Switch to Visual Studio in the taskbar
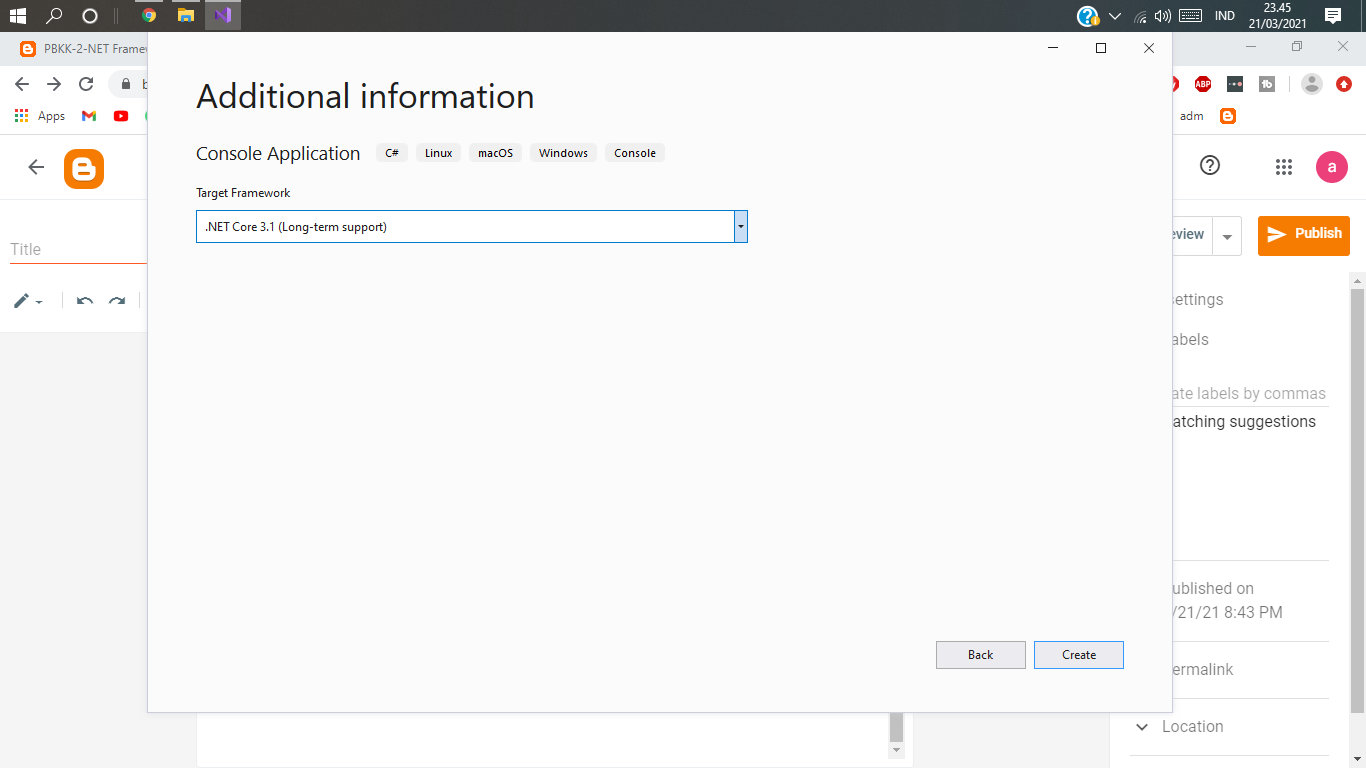The width and height of the screenshot is (1366, 768). coord(223,15)
